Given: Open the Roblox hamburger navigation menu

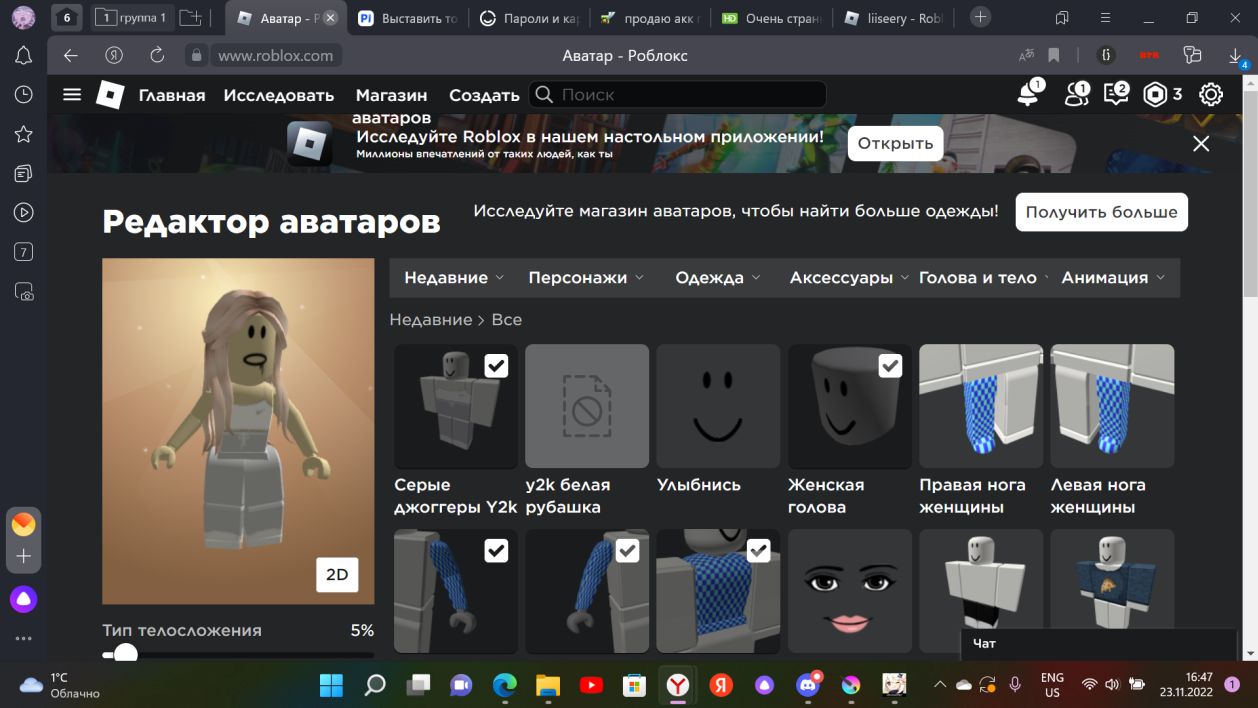Looking at the screenshot, I should [71, 94].
